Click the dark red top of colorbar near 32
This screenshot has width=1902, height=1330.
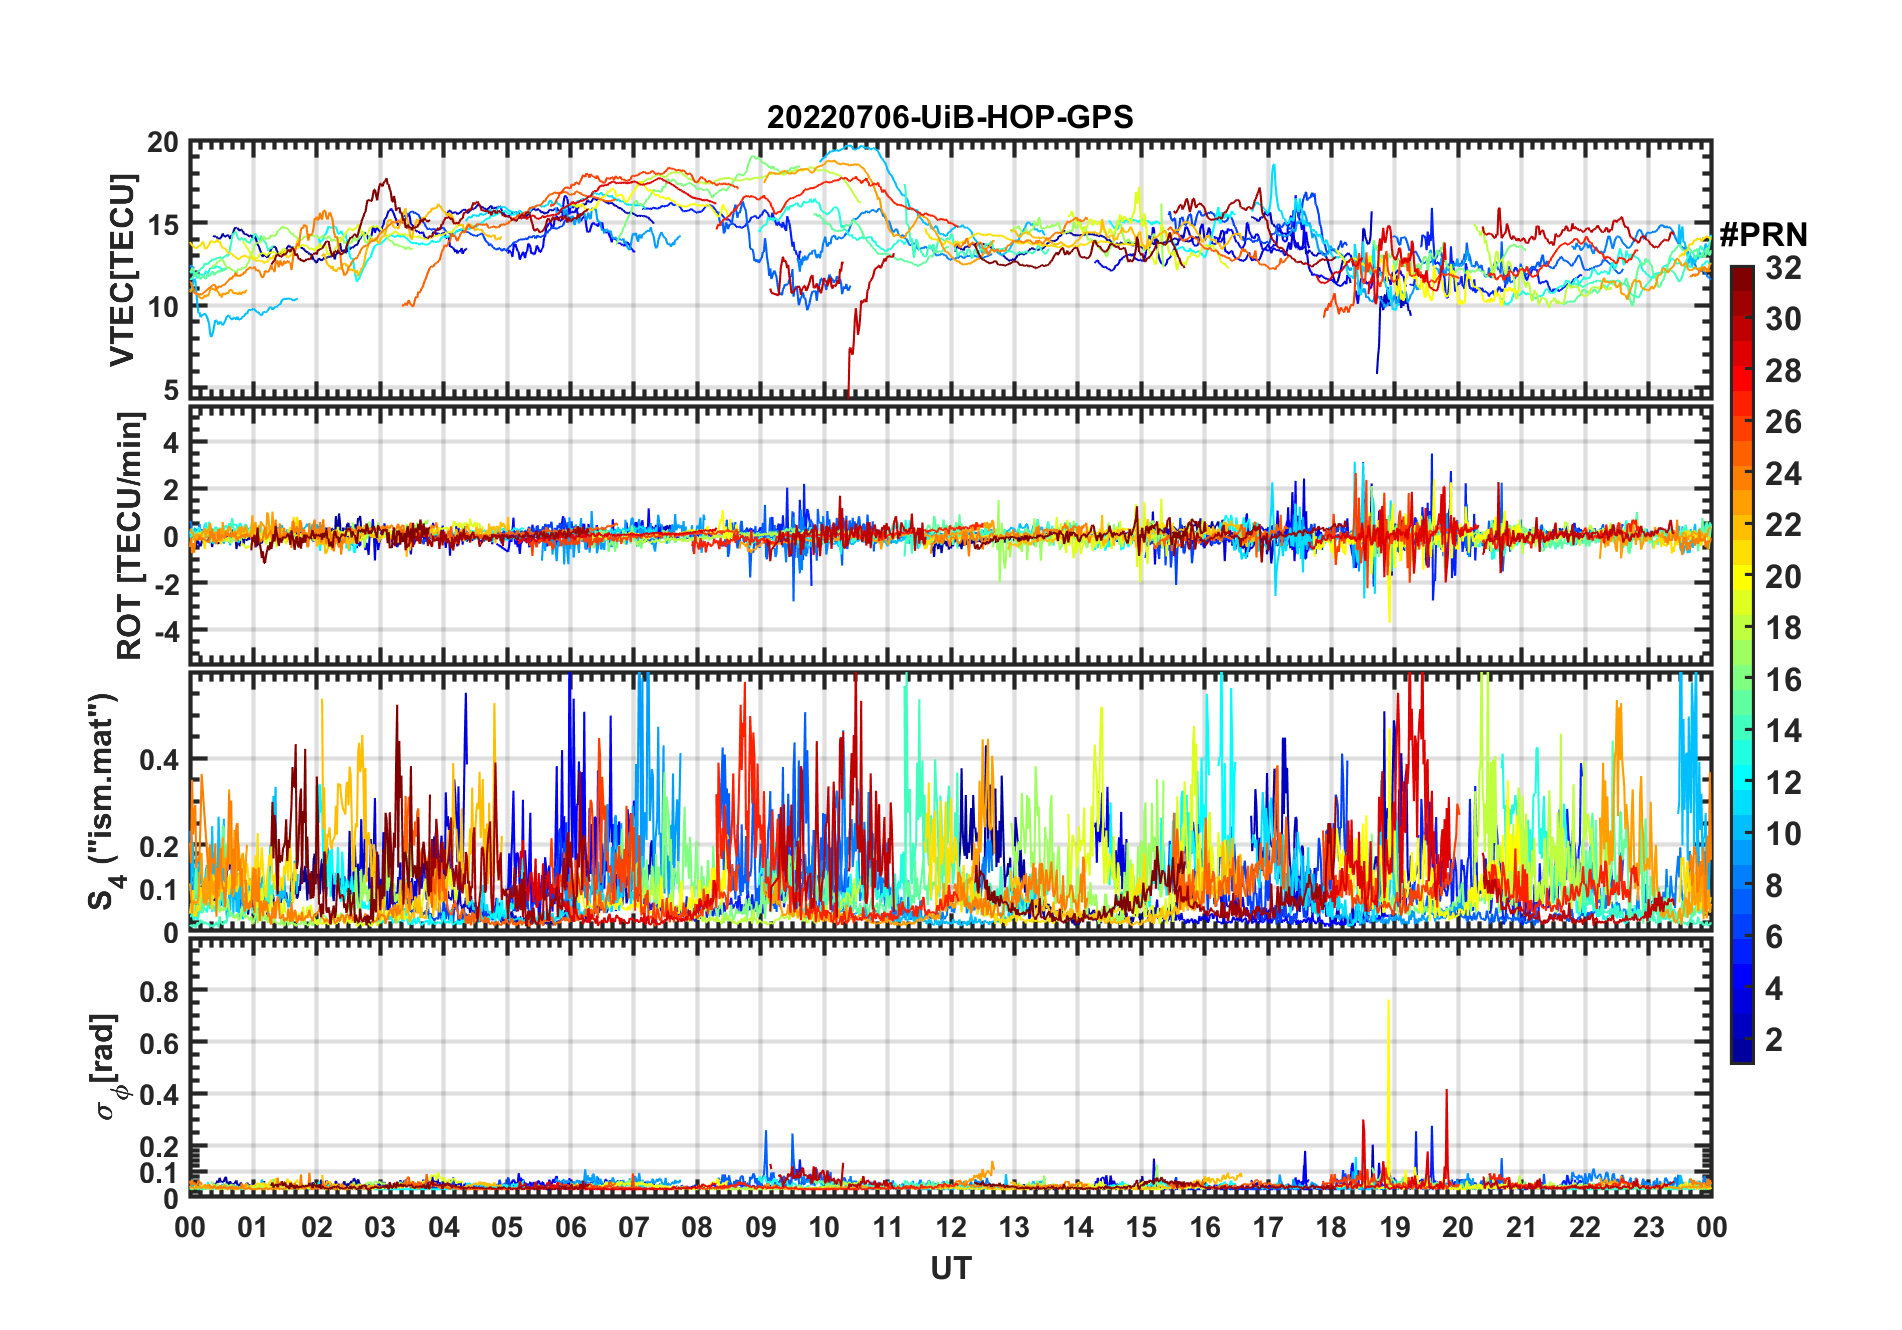pyautogui.click(x=1742, y=274)
